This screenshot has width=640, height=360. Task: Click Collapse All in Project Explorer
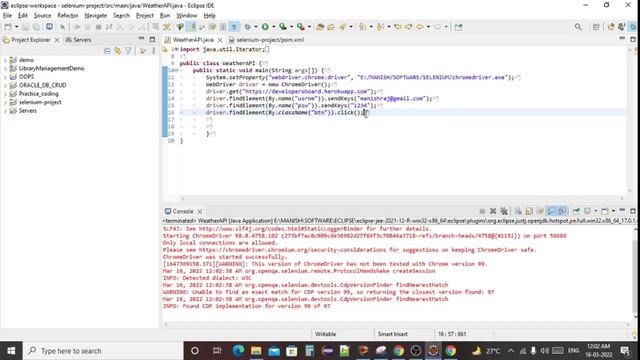[107, 51]
